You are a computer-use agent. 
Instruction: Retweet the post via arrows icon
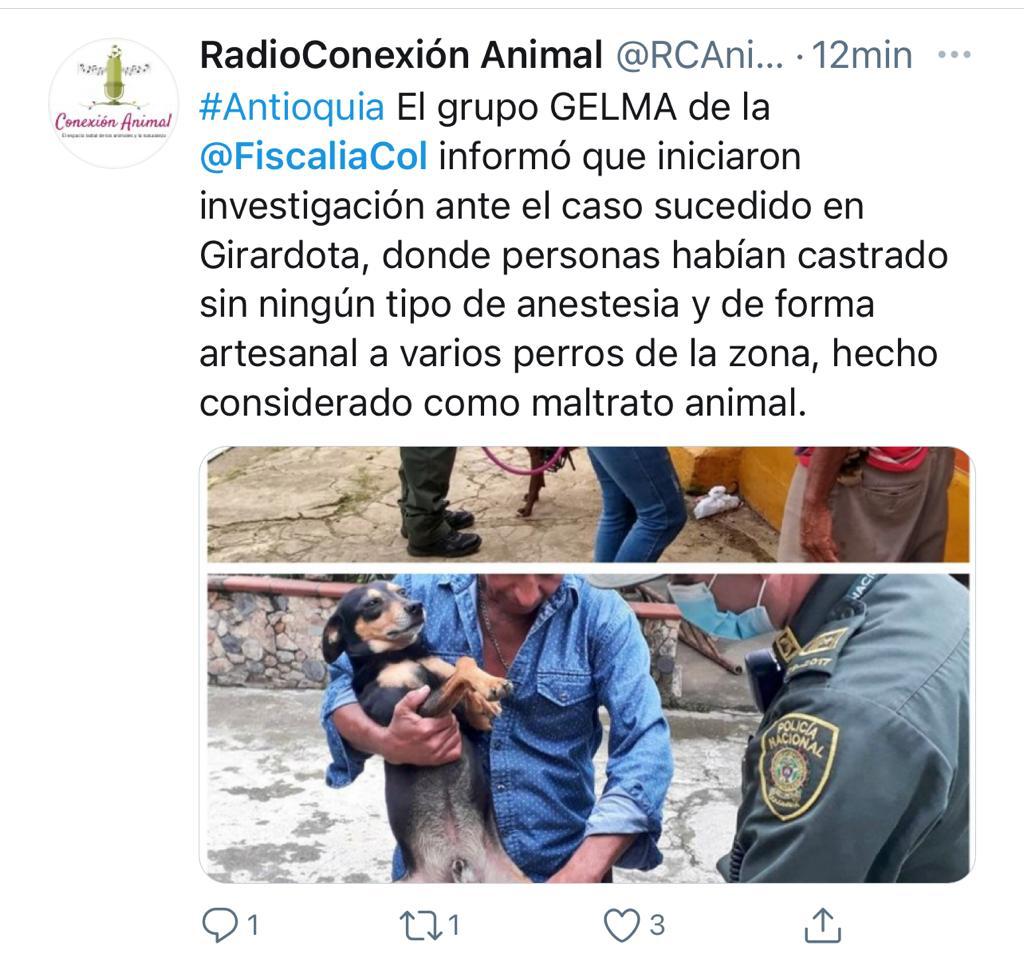[x=420, y=926]
